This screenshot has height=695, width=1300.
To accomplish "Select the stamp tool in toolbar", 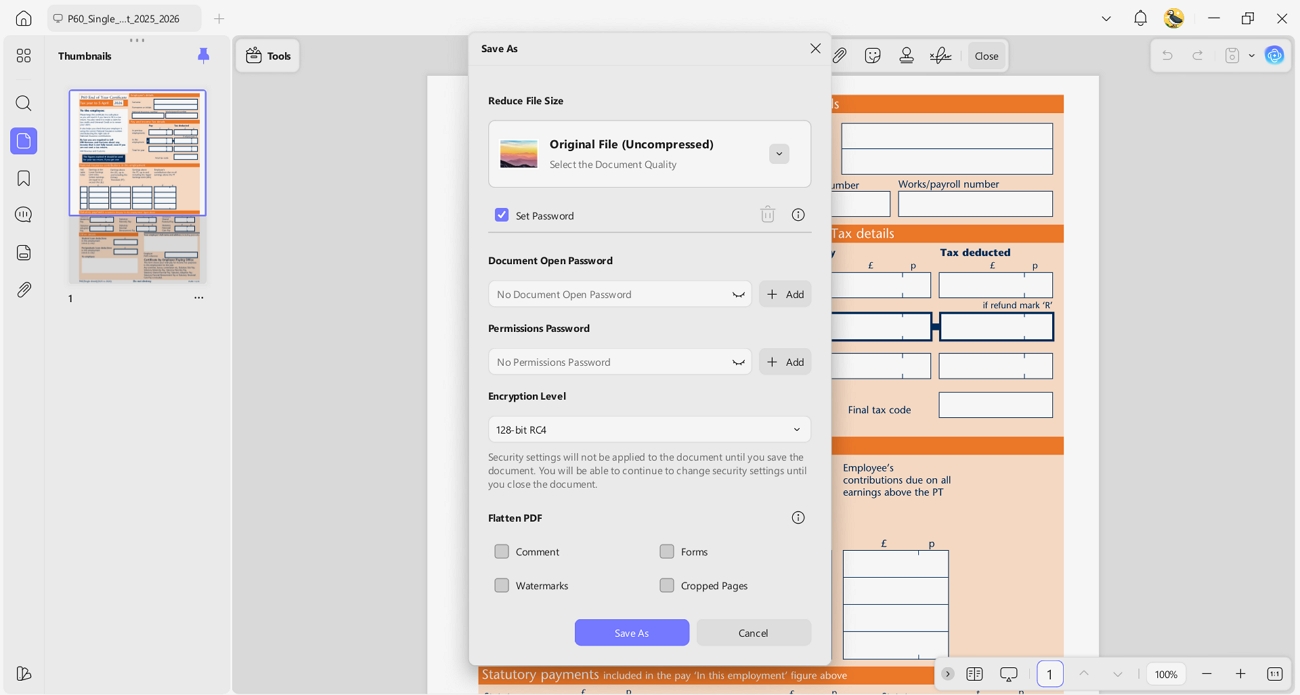I will point(907,56).
